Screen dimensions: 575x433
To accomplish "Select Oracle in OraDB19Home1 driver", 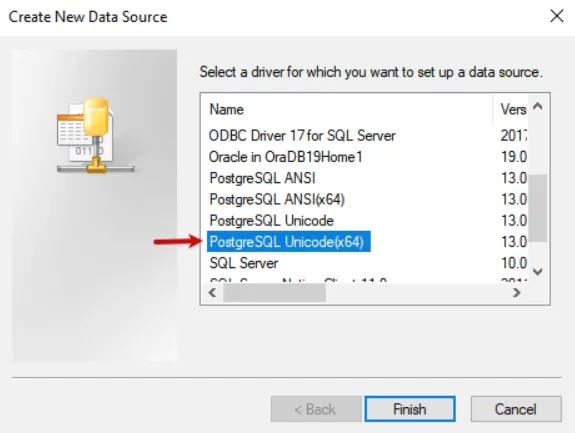I will 286,157.
